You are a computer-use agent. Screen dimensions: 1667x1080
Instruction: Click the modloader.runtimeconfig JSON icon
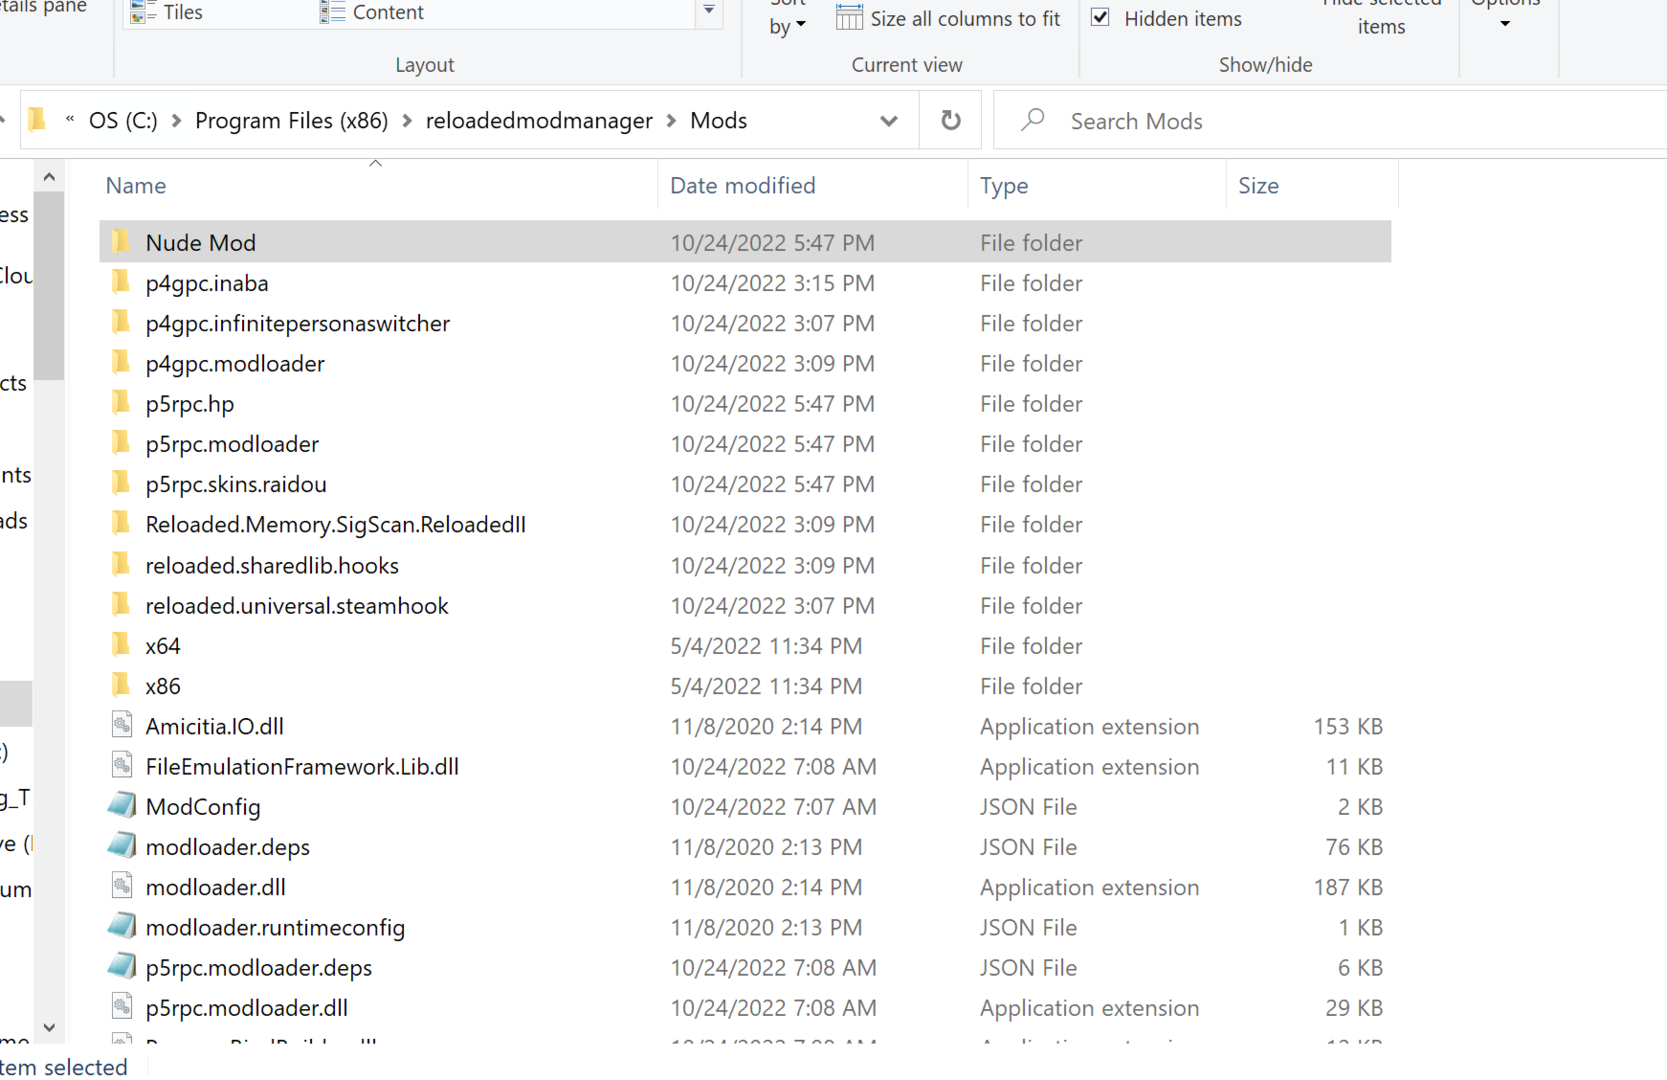click(x=122, y=926)
